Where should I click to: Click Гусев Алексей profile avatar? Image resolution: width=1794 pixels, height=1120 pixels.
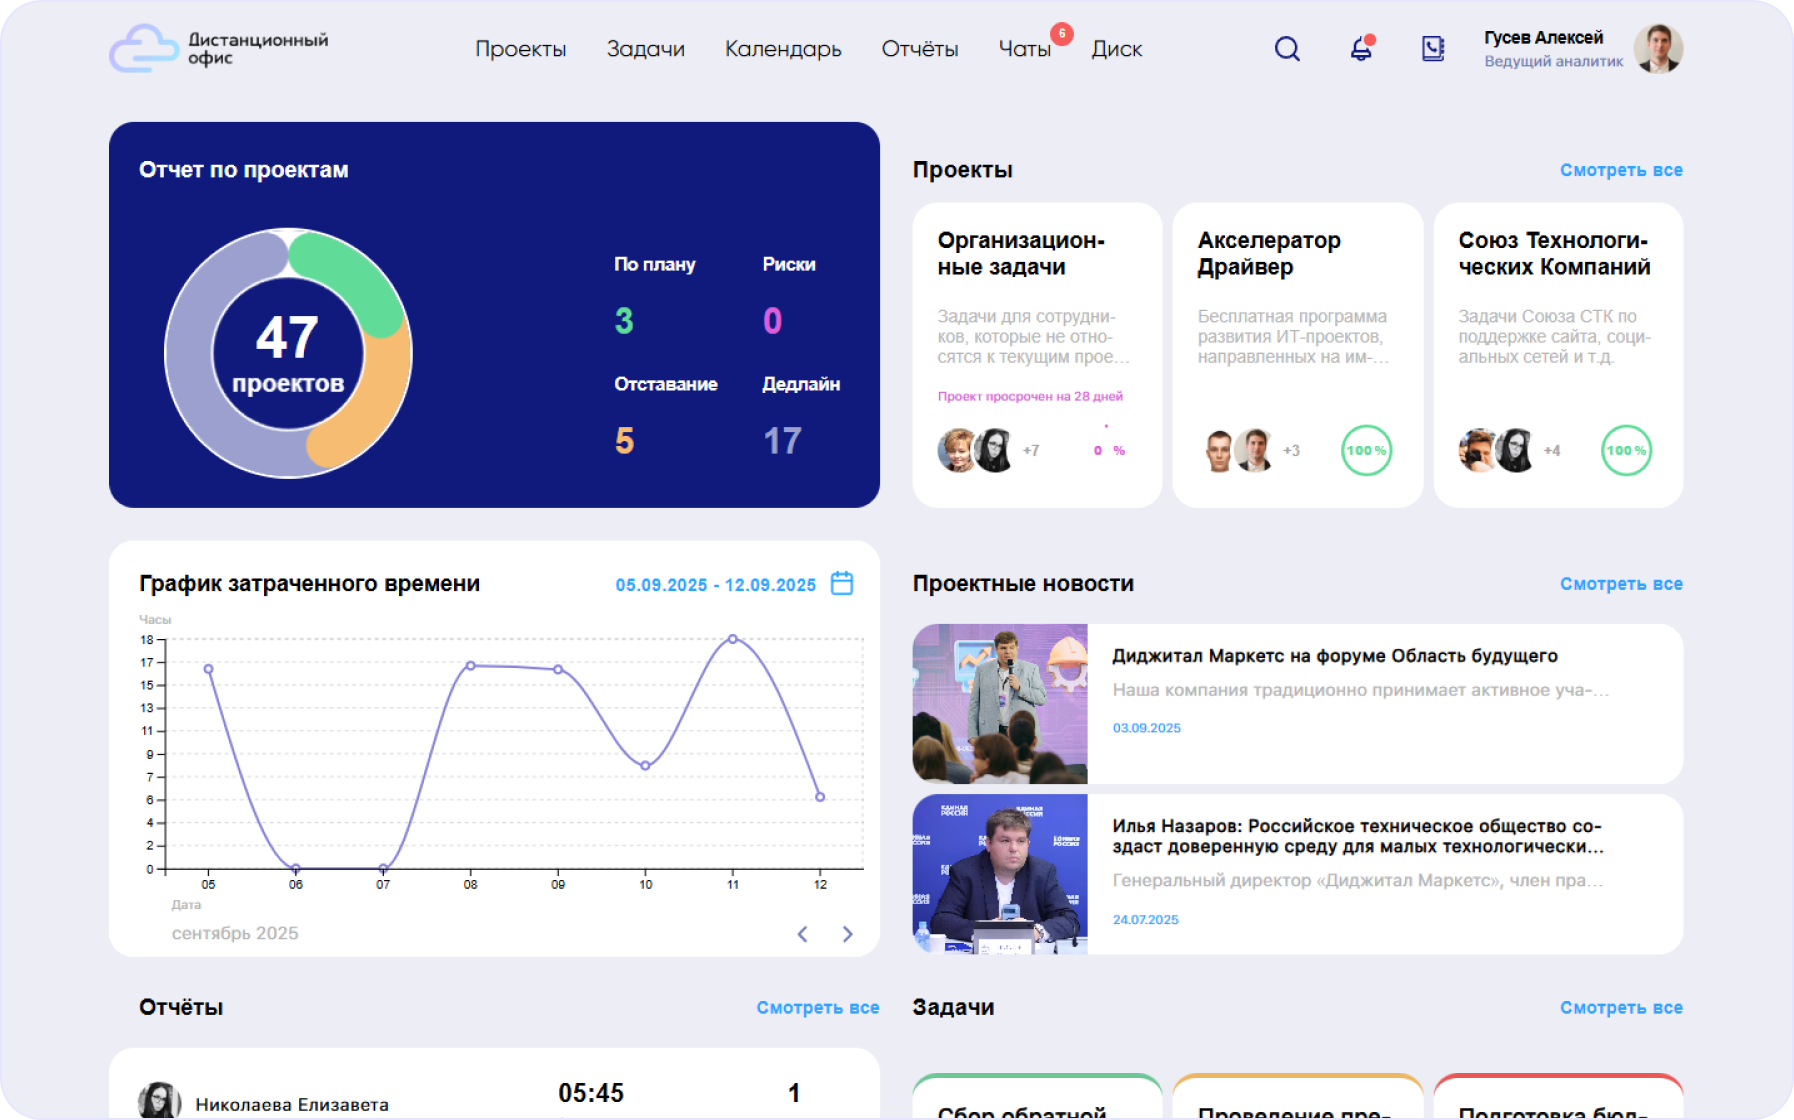tap(1657, 49)
